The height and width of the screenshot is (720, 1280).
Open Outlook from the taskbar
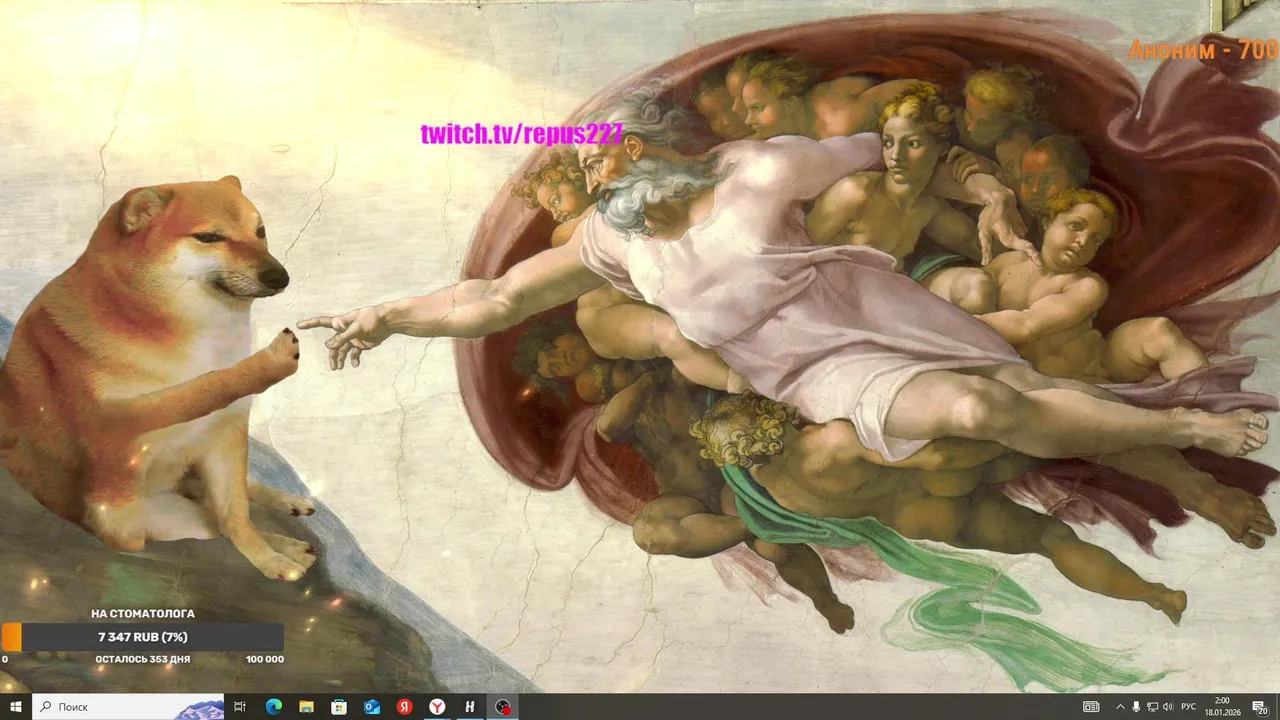(372, 707)
